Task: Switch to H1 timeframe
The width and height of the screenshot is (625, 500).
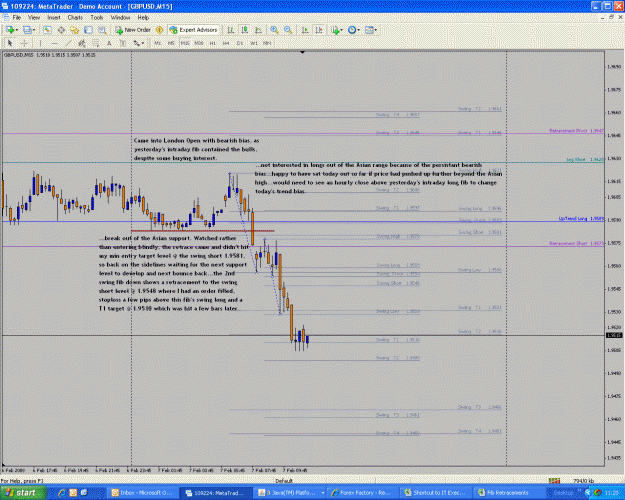Action: (x=212, y=43)
